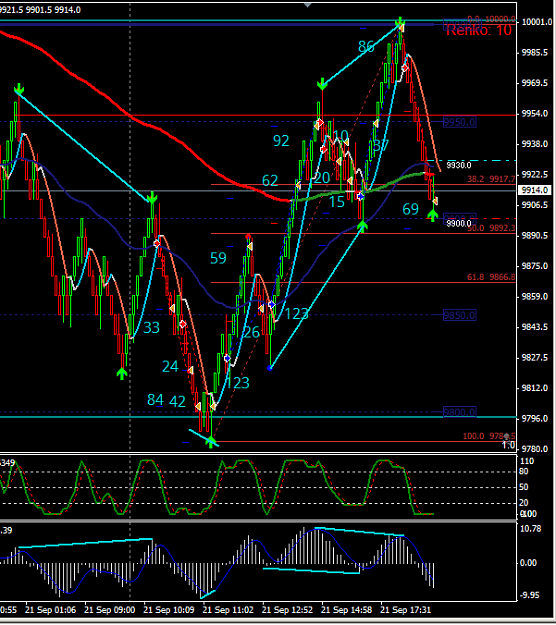This screenshot has width=556, height=625.
Task: Click the histogram scale value -9.95
Action: [530, 595]
